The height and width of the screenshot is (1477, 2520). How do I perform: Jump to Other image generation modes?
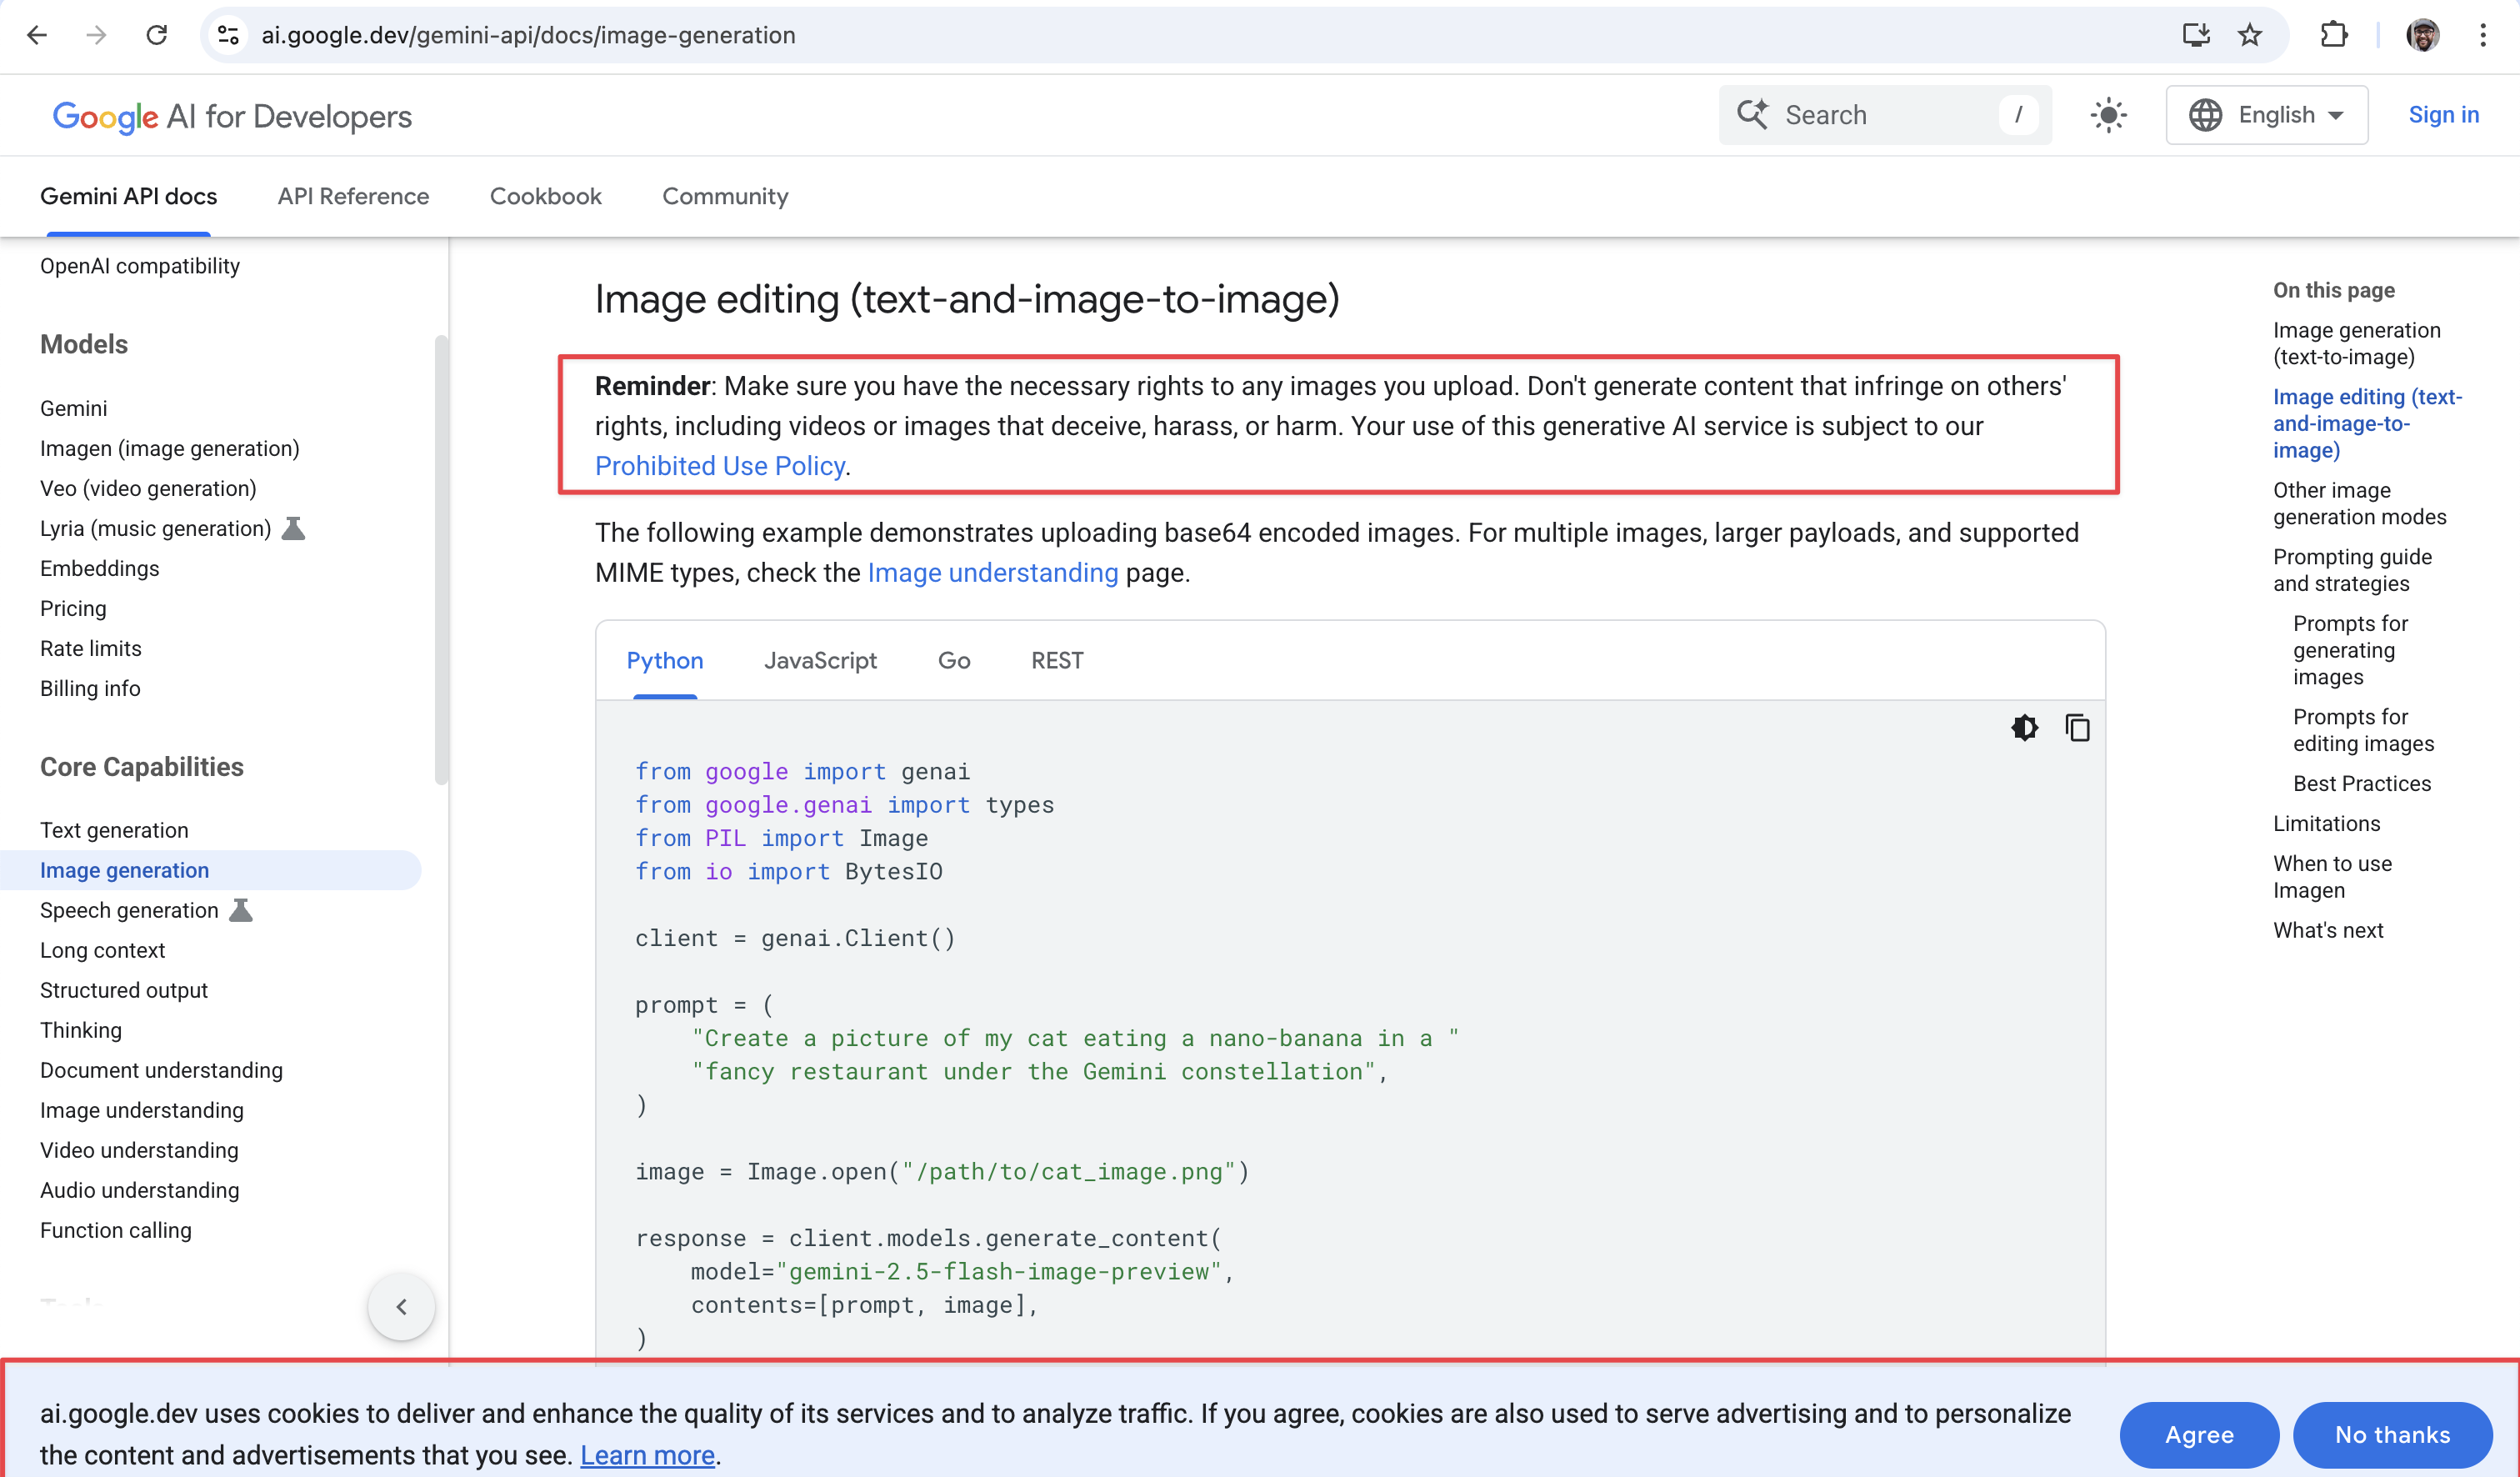[2360, 503]
